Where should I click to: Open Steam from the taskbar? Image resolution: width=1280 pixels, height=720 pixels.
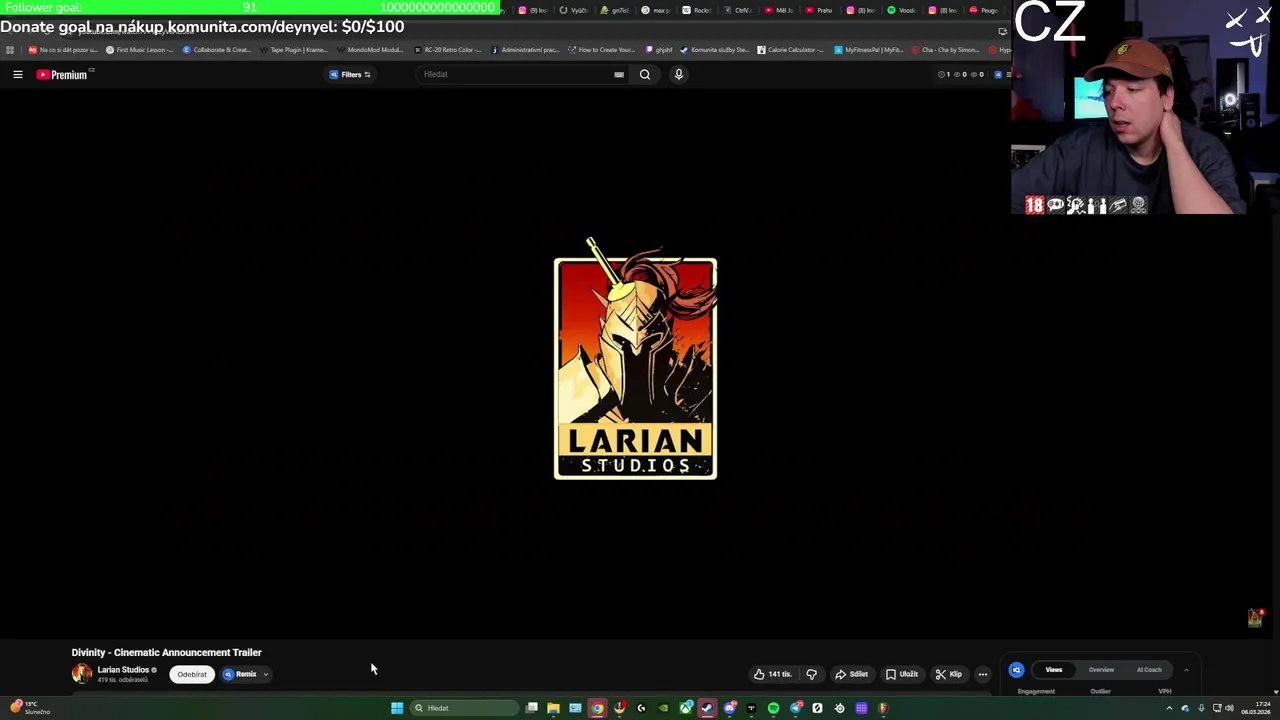(x=707, y=708)
